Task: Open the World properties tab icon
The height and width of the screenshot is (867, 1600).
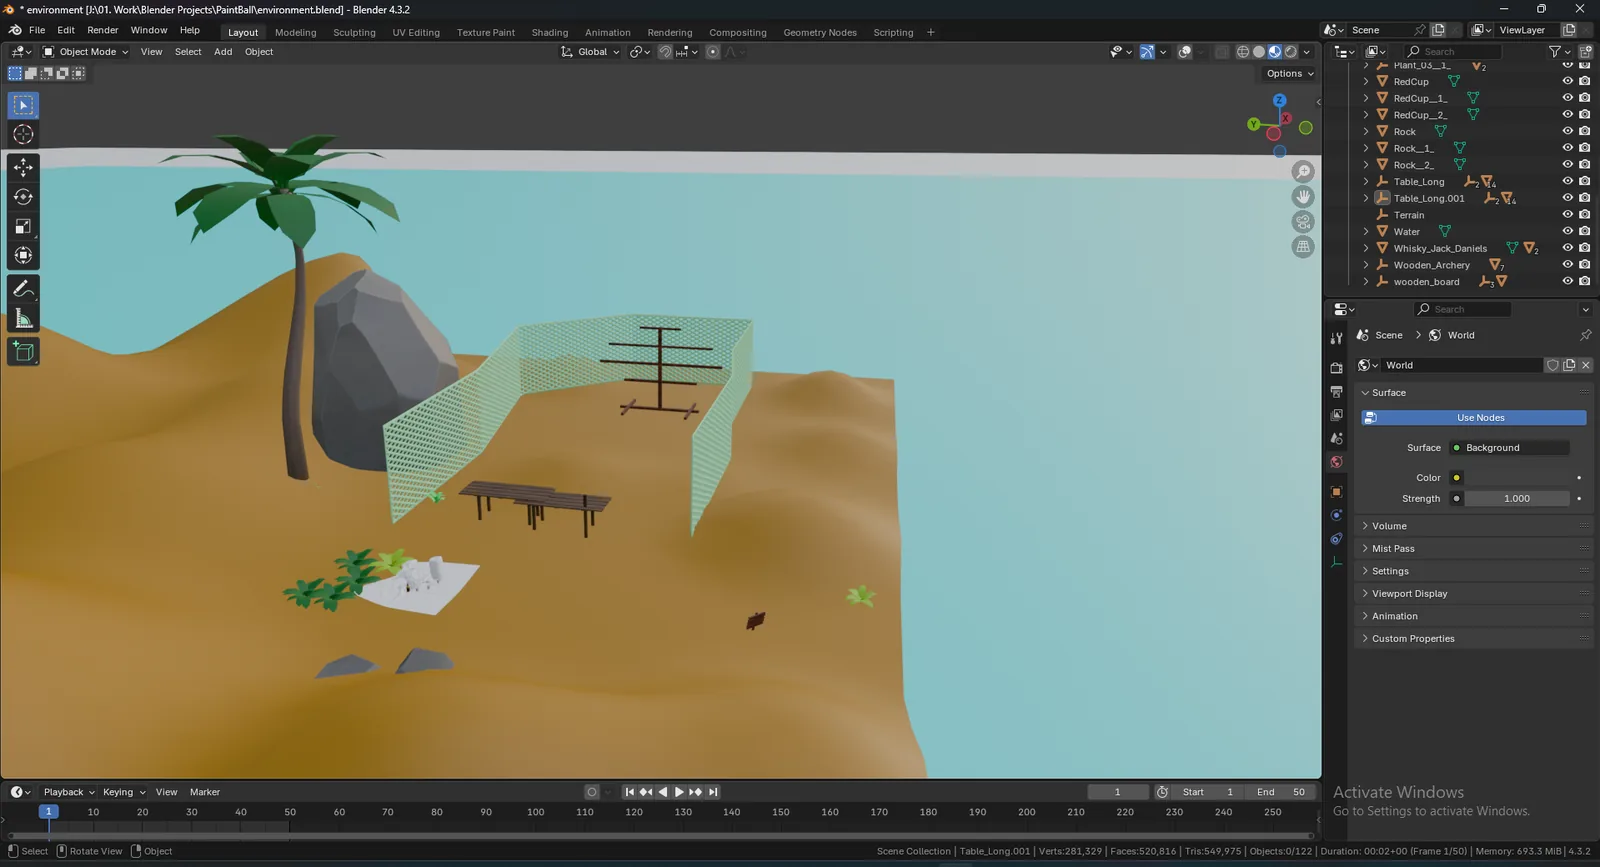Action: (1336, 462)
